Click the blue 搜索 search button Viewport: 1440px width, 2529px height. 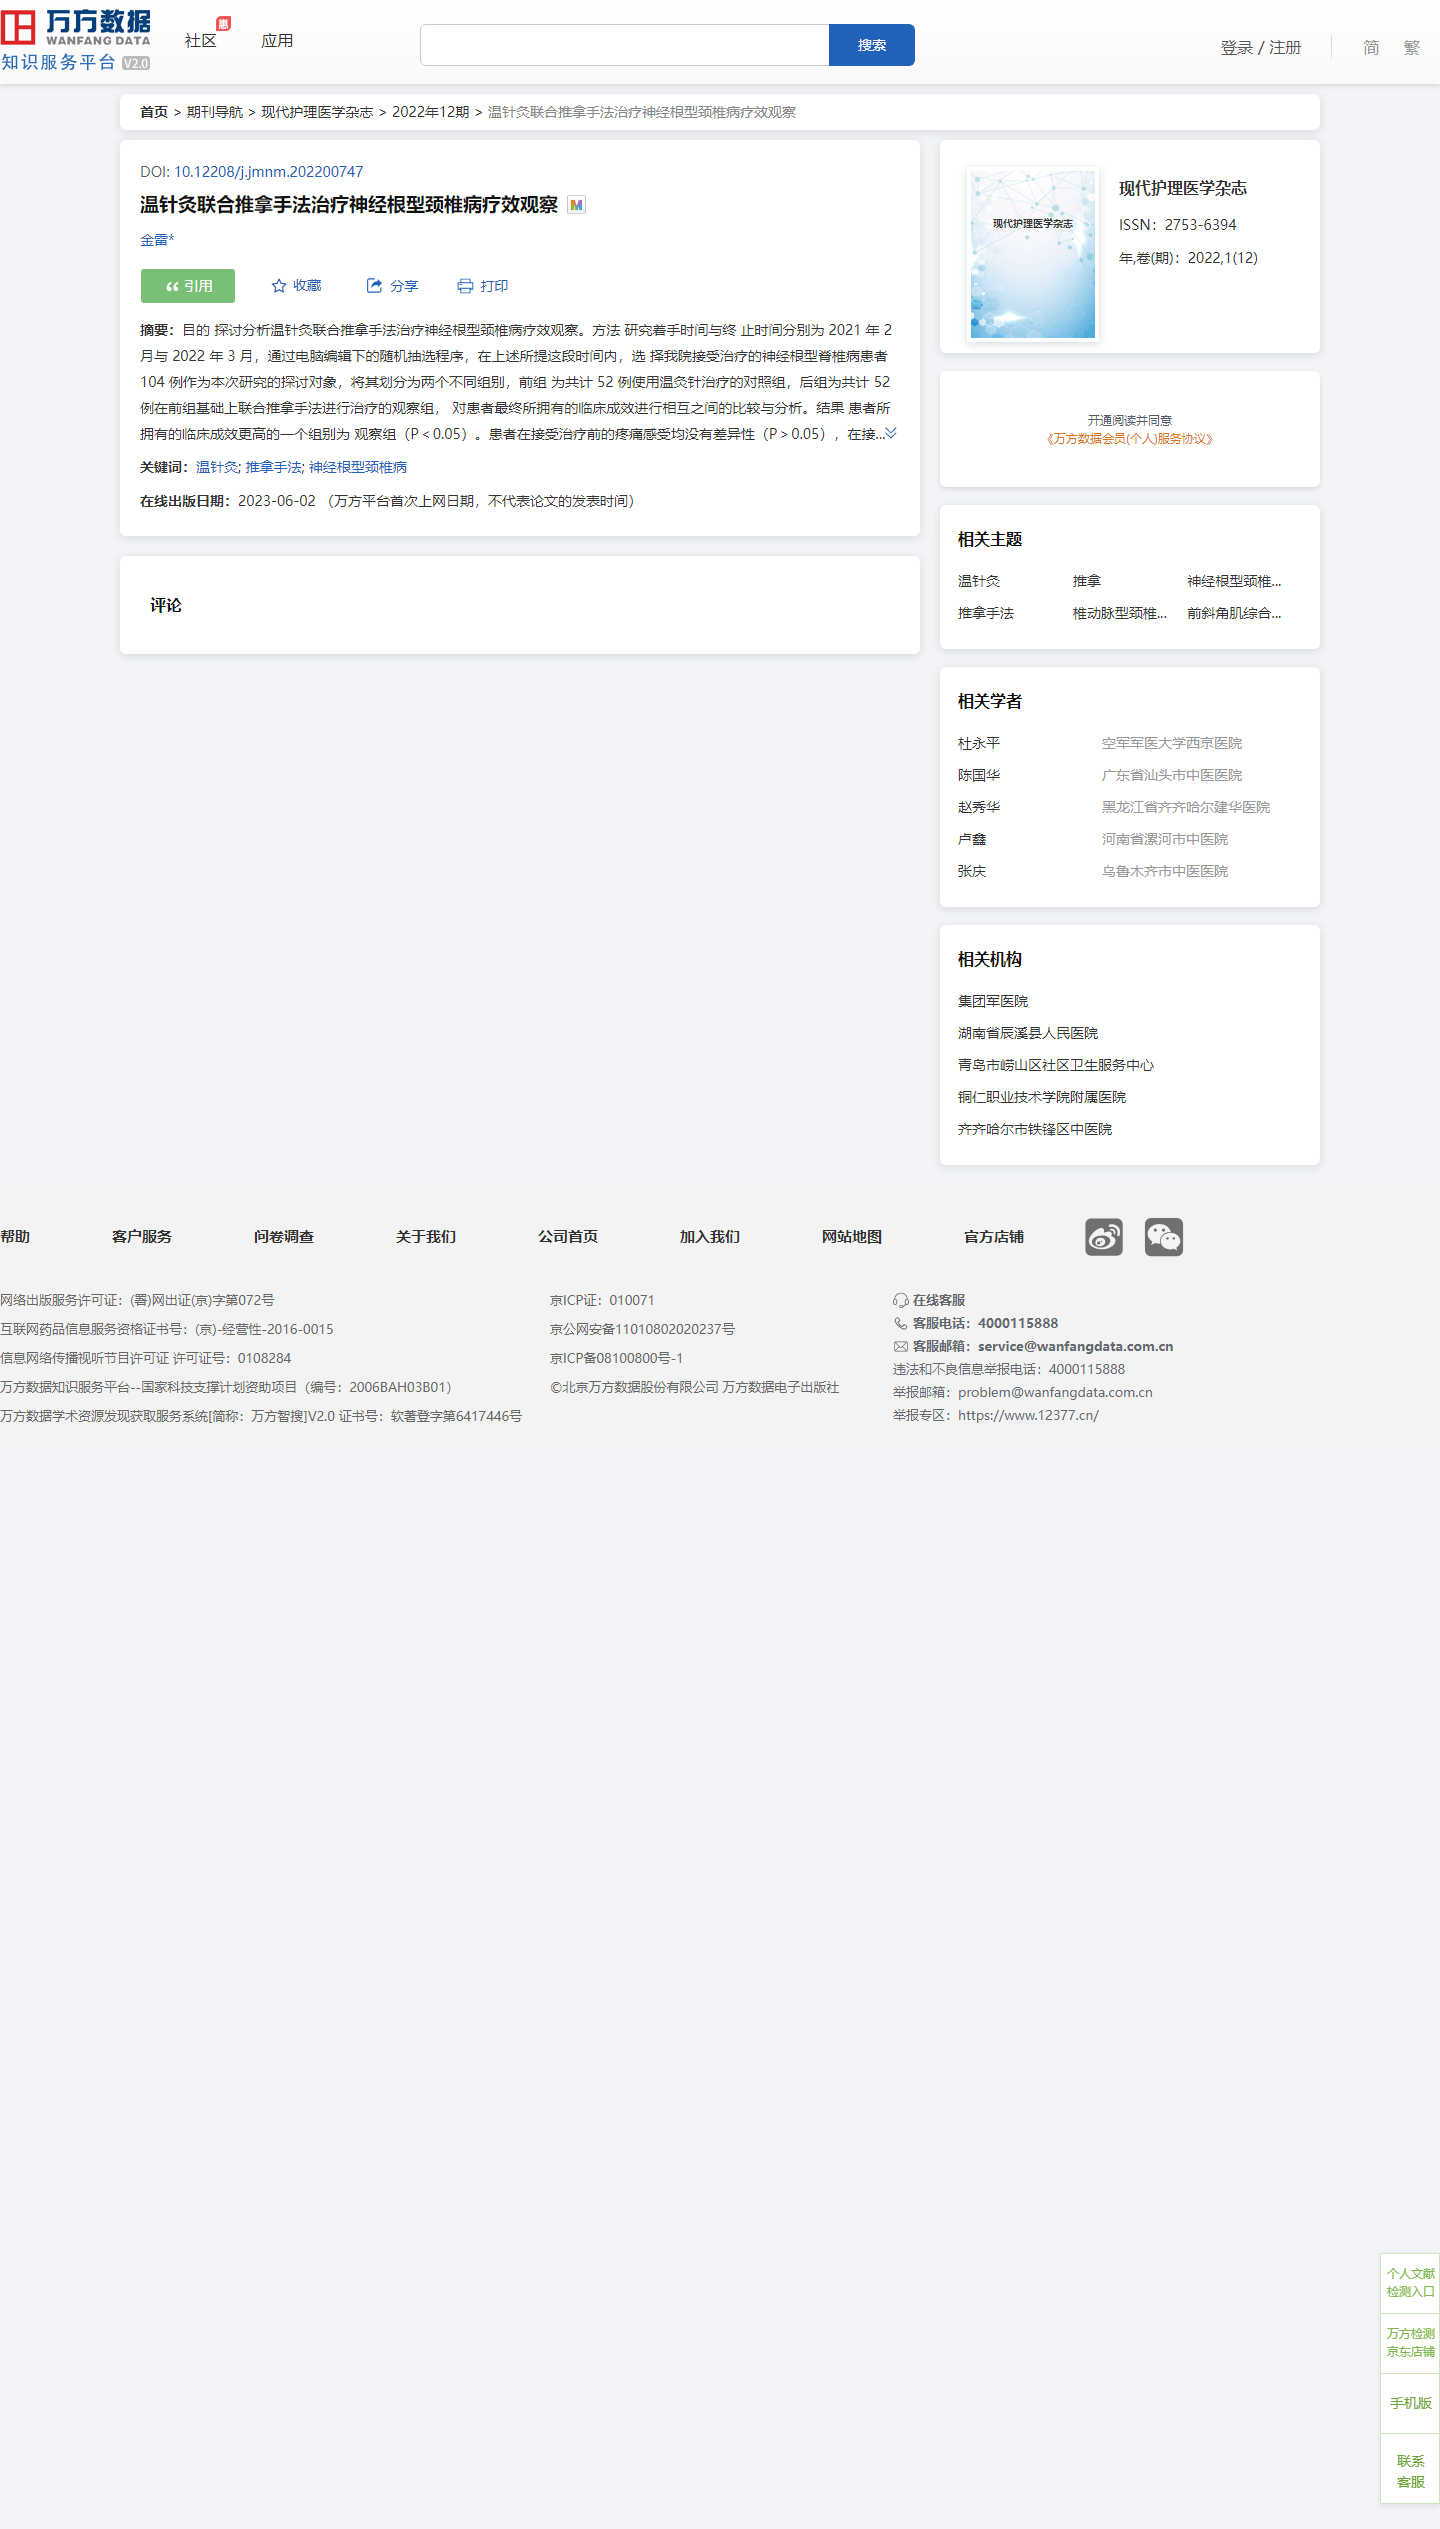tap(872, 45)
